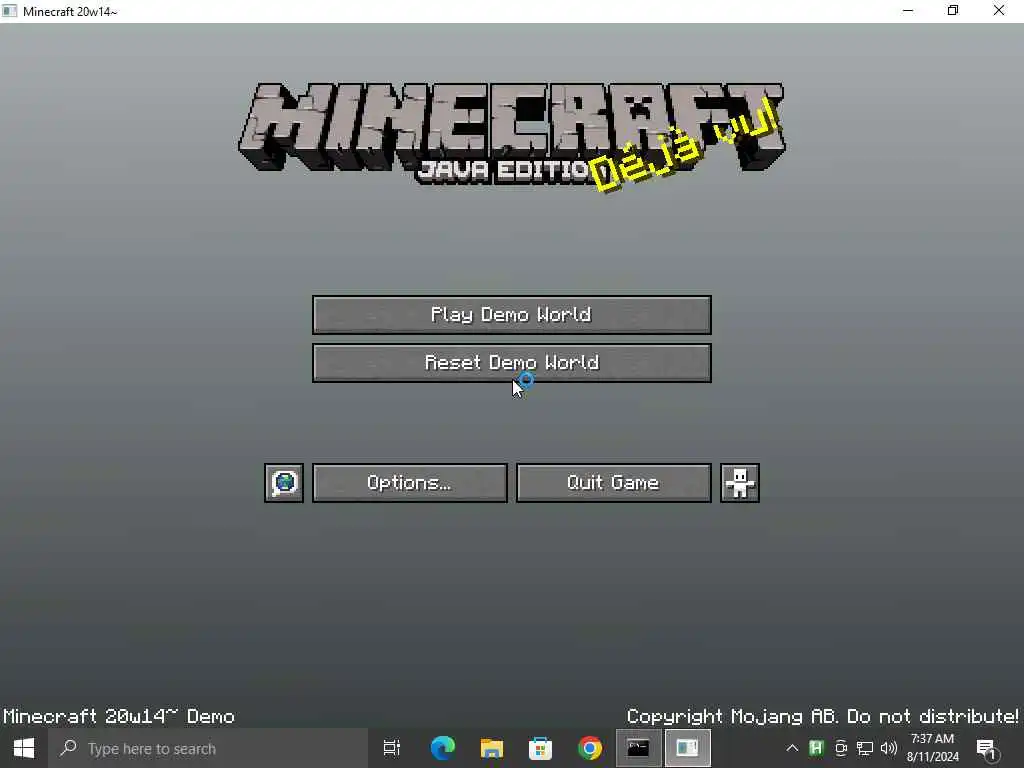The width and height of the screenshot is (1024, 768).
Task: Open the Windows Start menu
Action: click(24, 748)
